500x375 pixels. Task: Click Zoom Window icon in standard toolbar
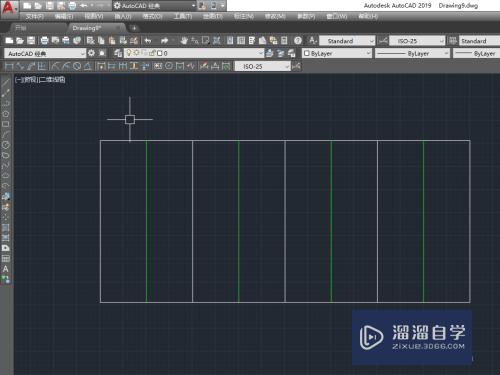[206, 41]
